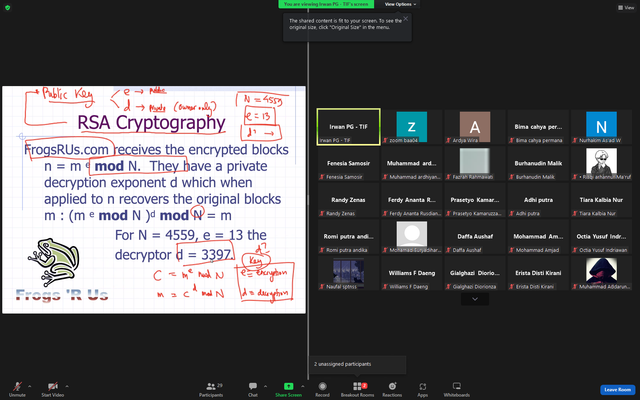Select Randy Zenas tile
The height and width of the screenshot is (400, 640).
point(349,200)
